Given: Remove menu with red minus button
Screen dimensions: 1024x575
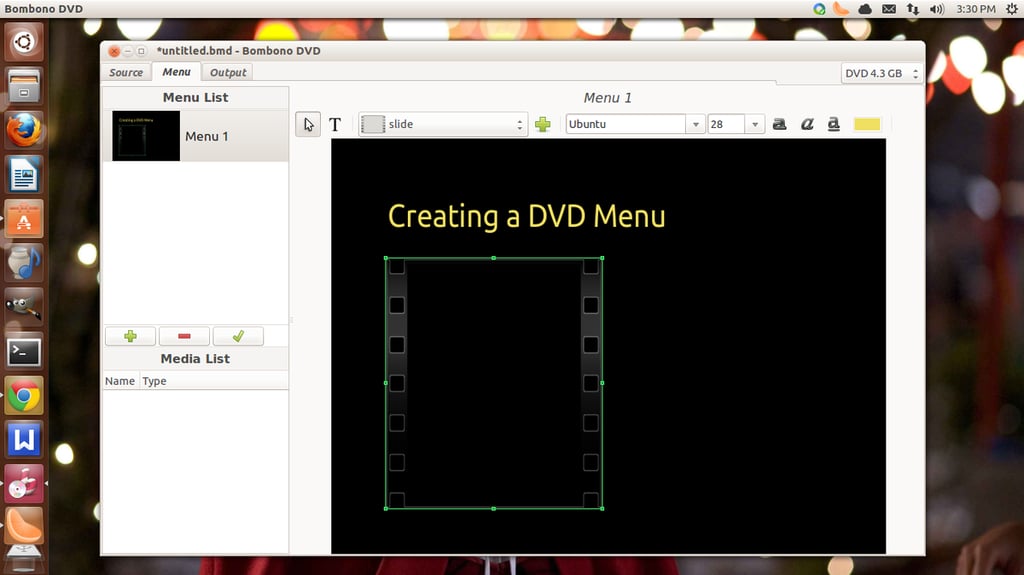Looking at the screenshot, I should (x=184, y=336).
